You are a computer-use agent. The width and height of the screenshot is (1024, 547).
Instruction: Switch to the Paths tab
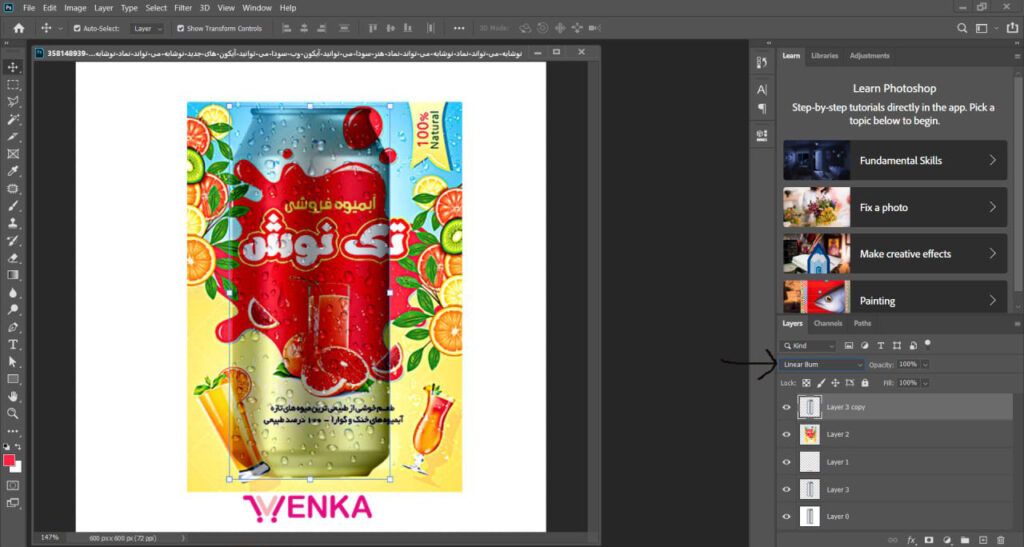(862, 323)
